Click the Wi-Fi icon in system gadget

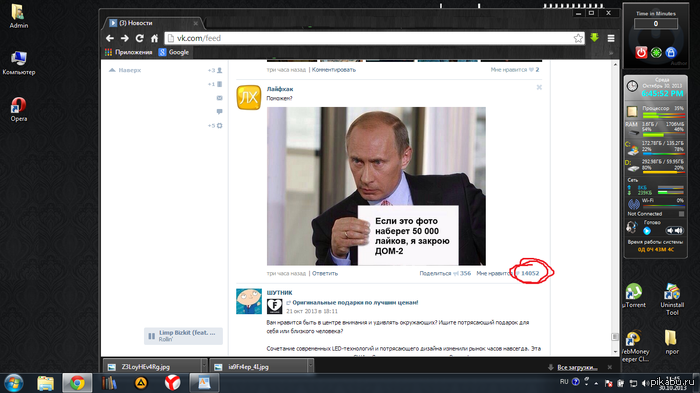tap(633, 204)
